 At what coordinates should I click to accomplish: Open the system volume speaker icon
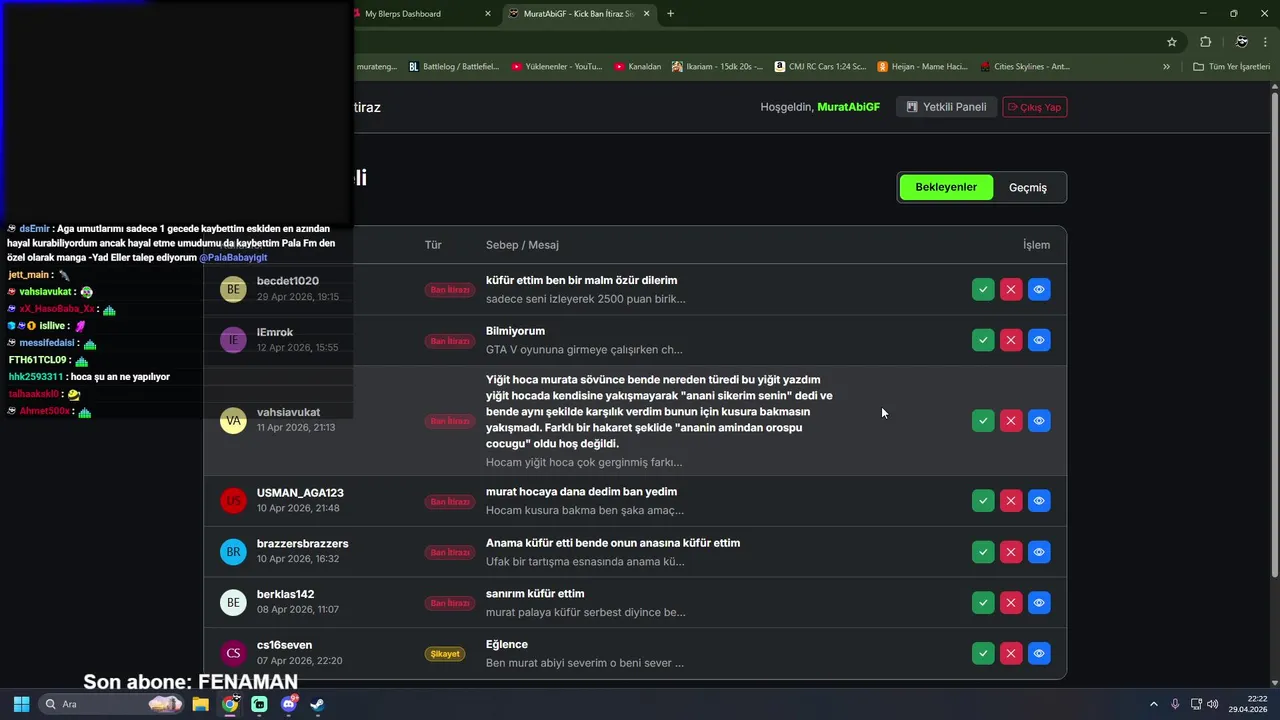[1212, 704]
